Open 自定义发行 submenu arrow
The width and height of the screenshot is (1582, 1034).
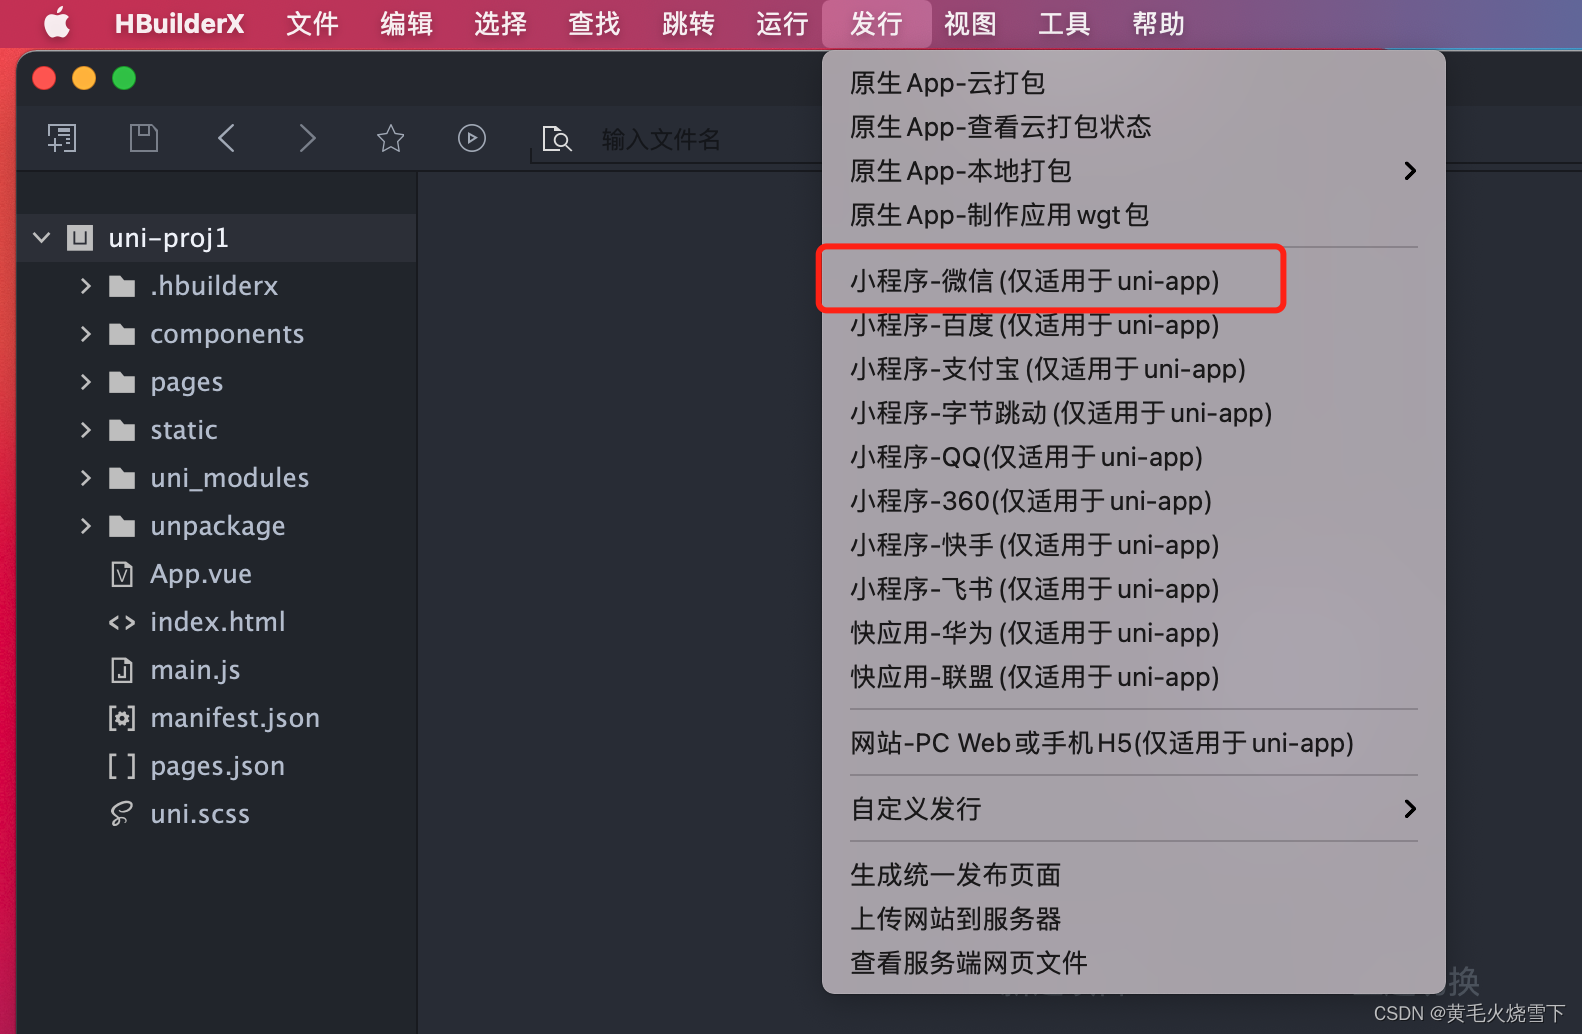coord(1410,809)
